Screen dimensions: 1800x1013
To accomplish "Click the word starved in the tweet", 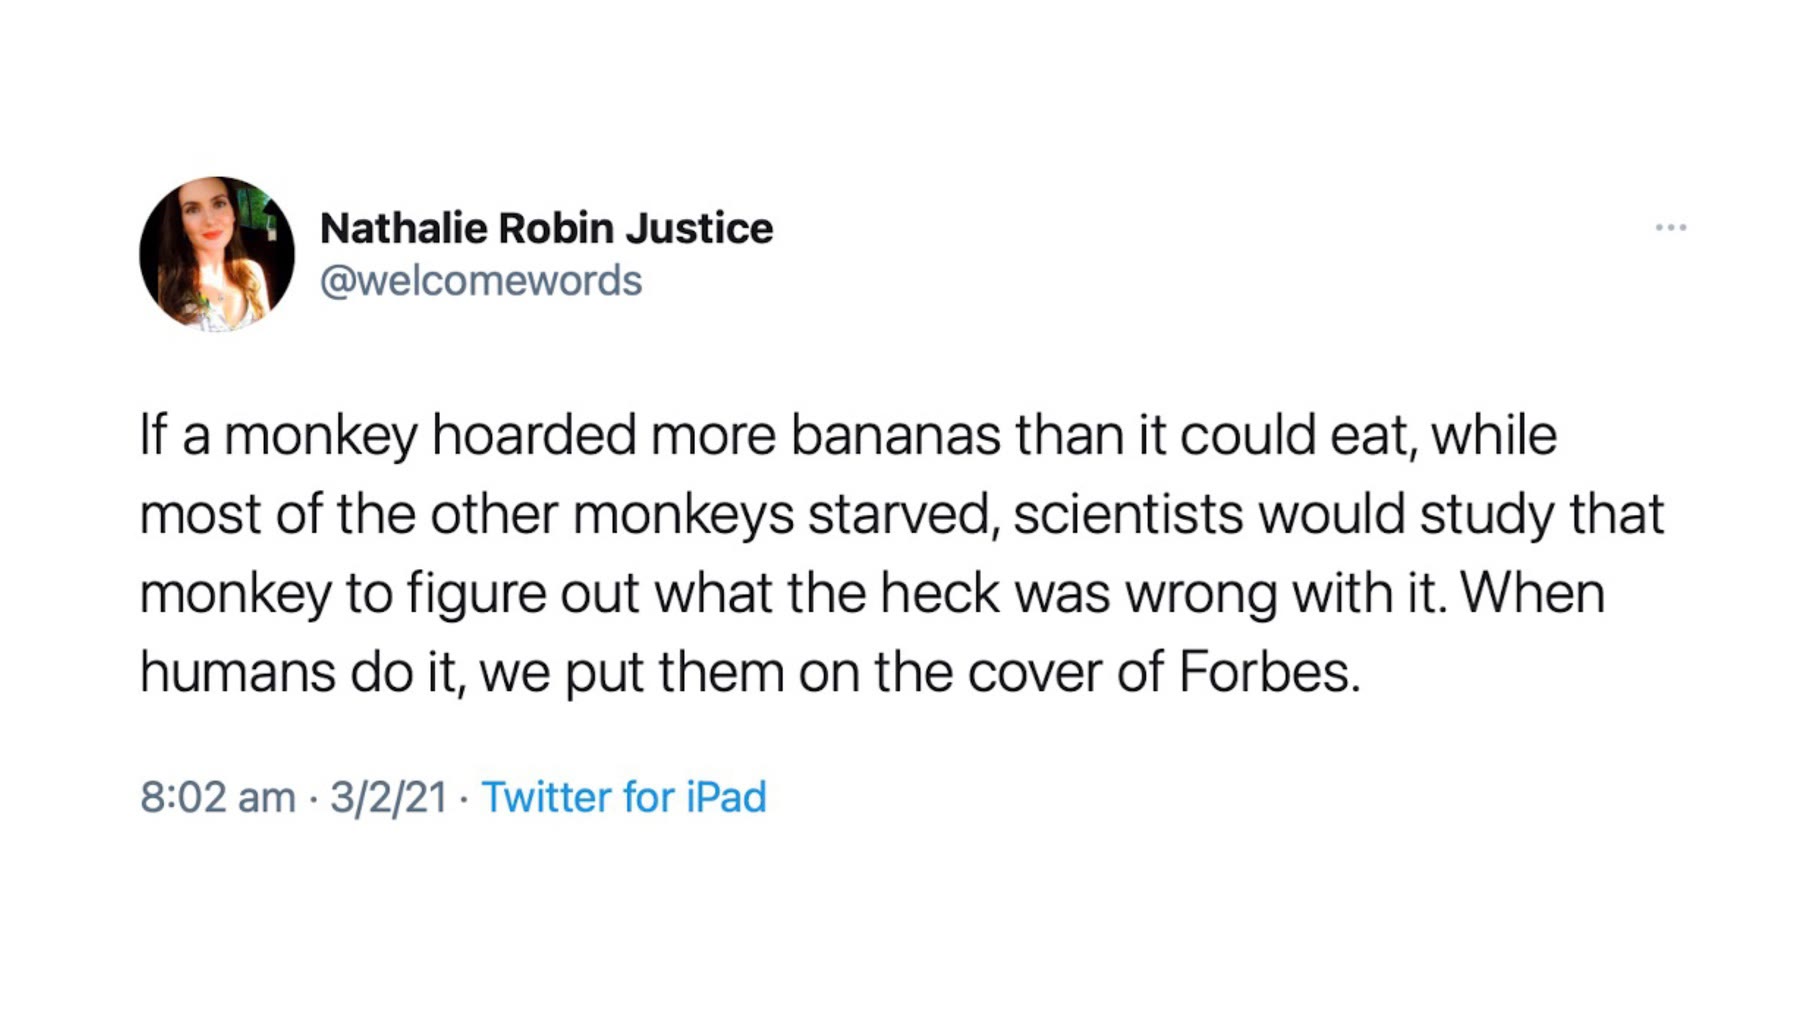I will pos(903,515).
